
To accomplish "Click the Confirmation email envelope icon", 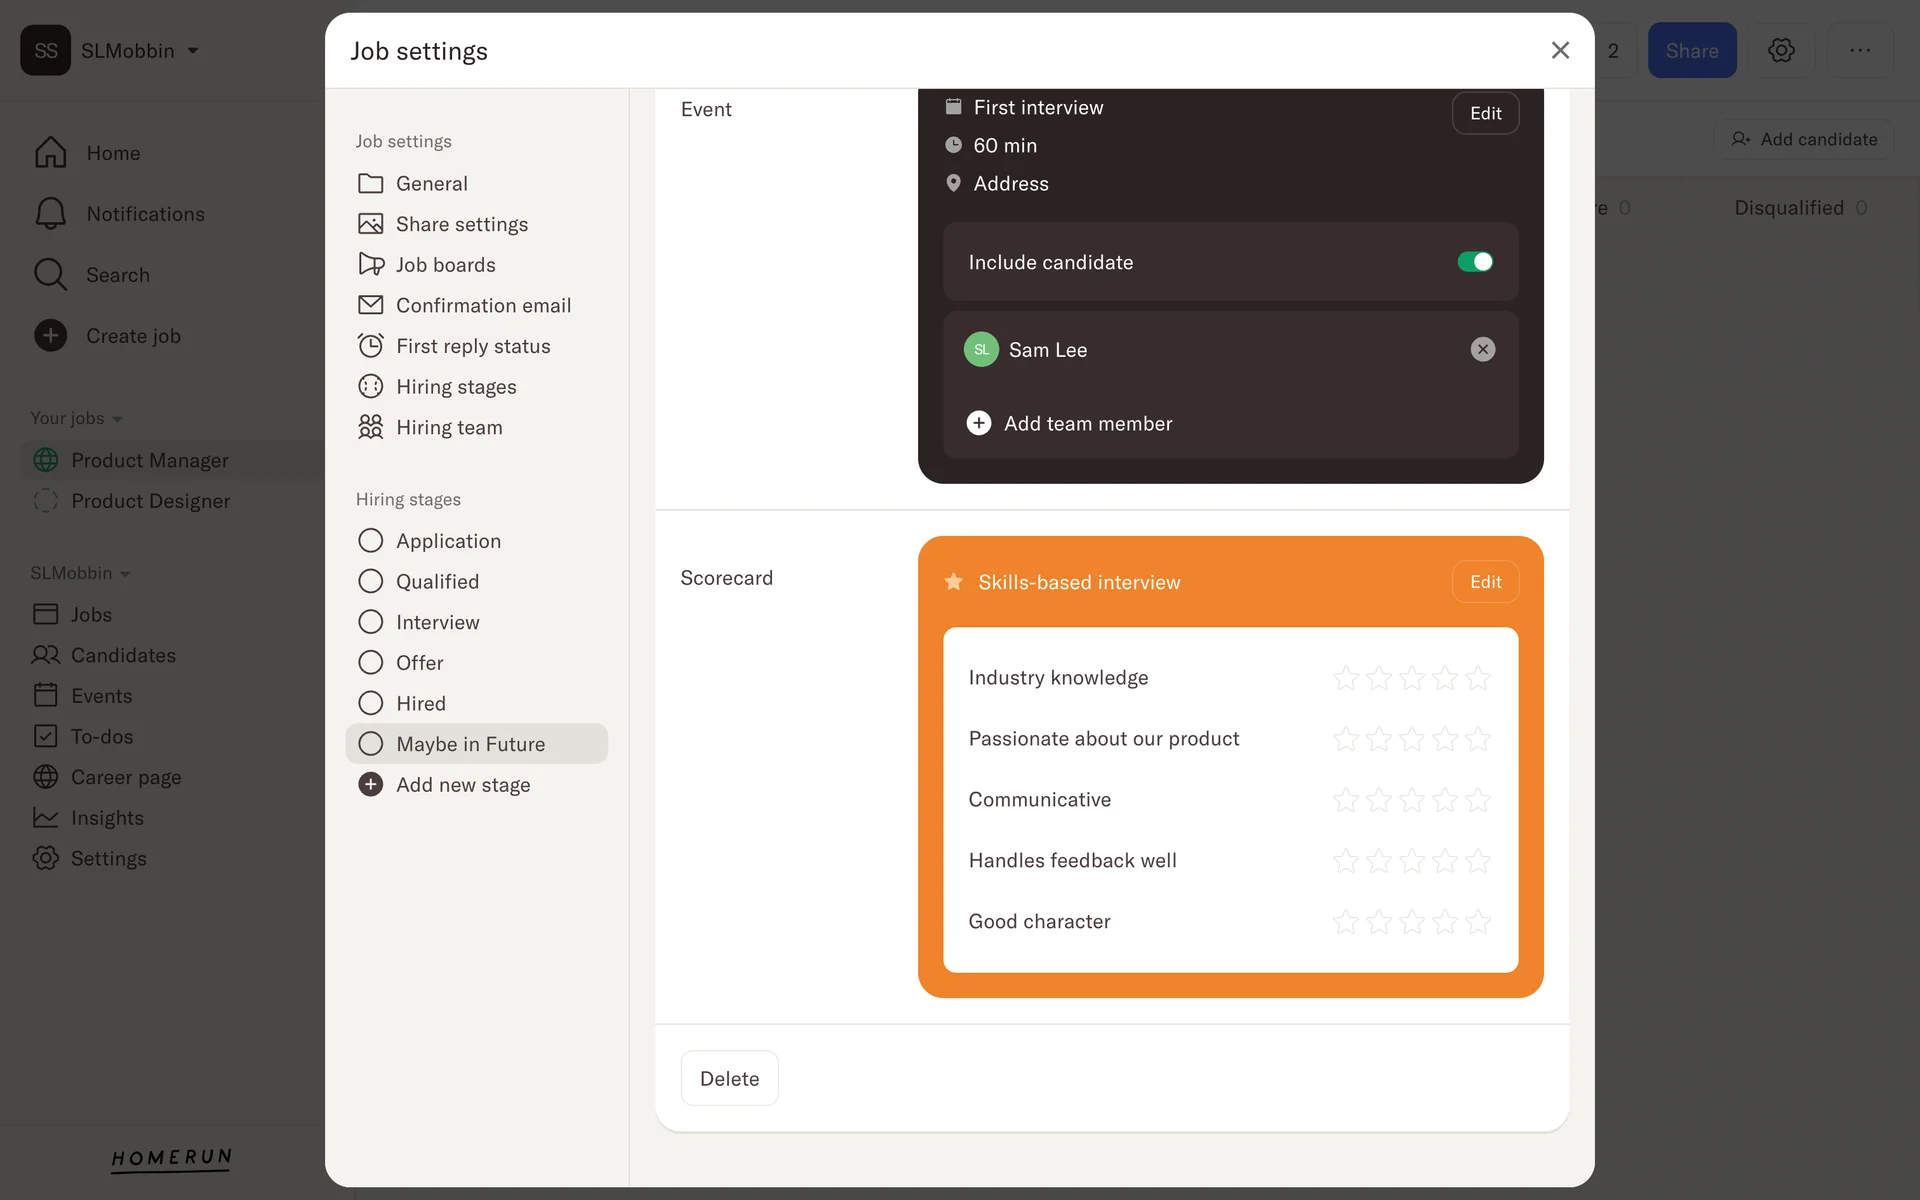I will (x=370, y=305).
